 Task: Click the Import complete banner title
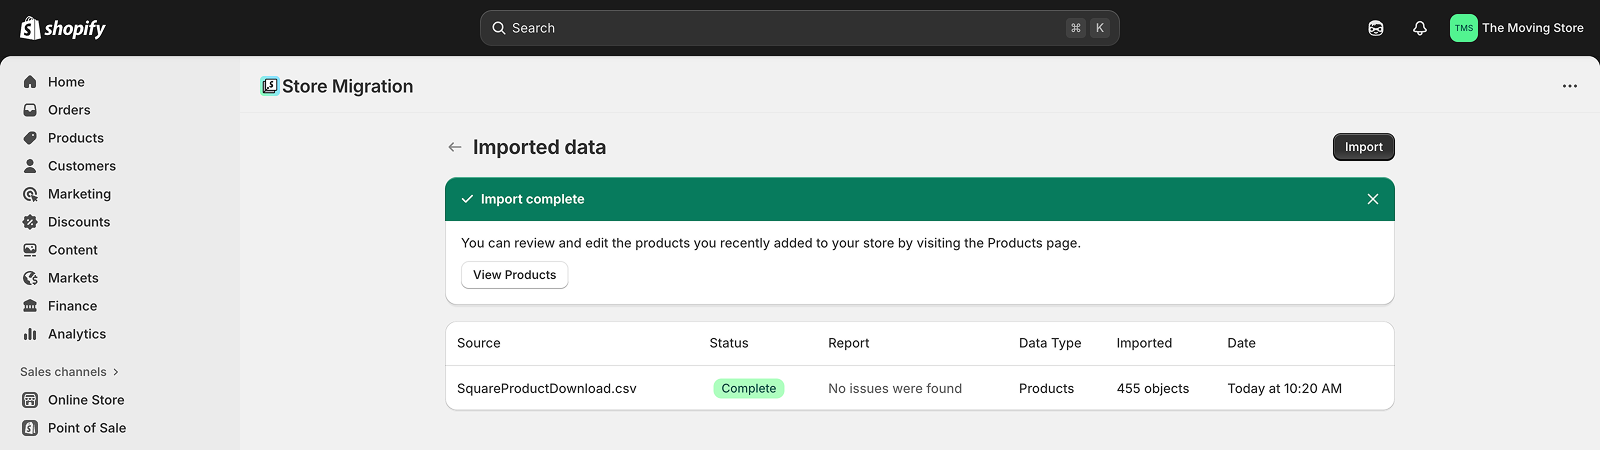click(x=532, y=199)
